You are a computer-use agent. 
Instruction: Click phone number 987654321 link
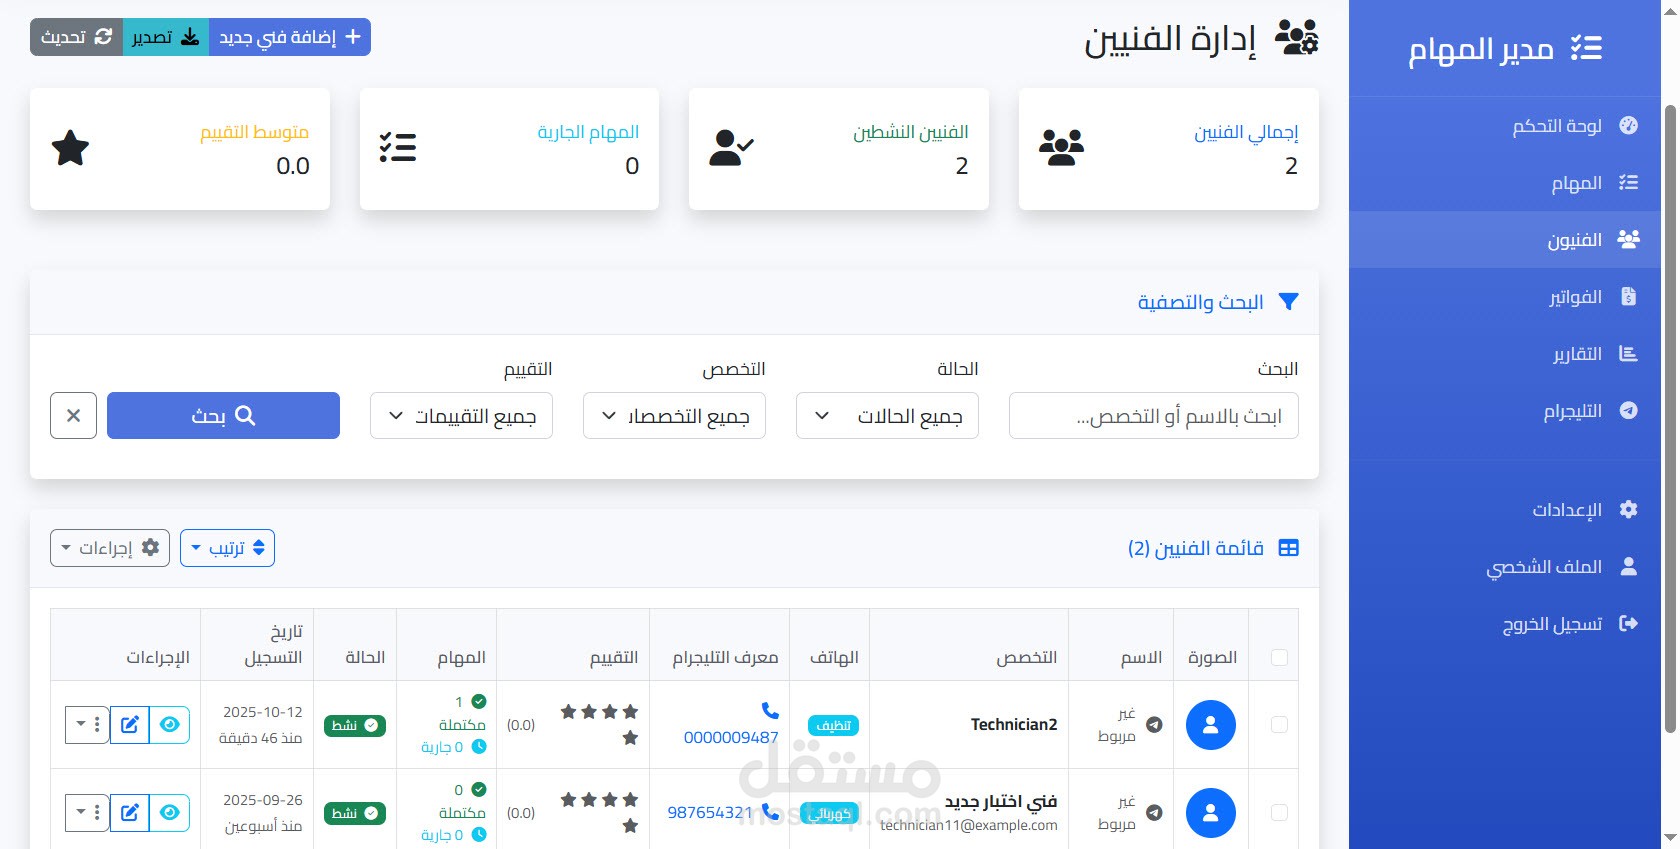click(710, 813)
